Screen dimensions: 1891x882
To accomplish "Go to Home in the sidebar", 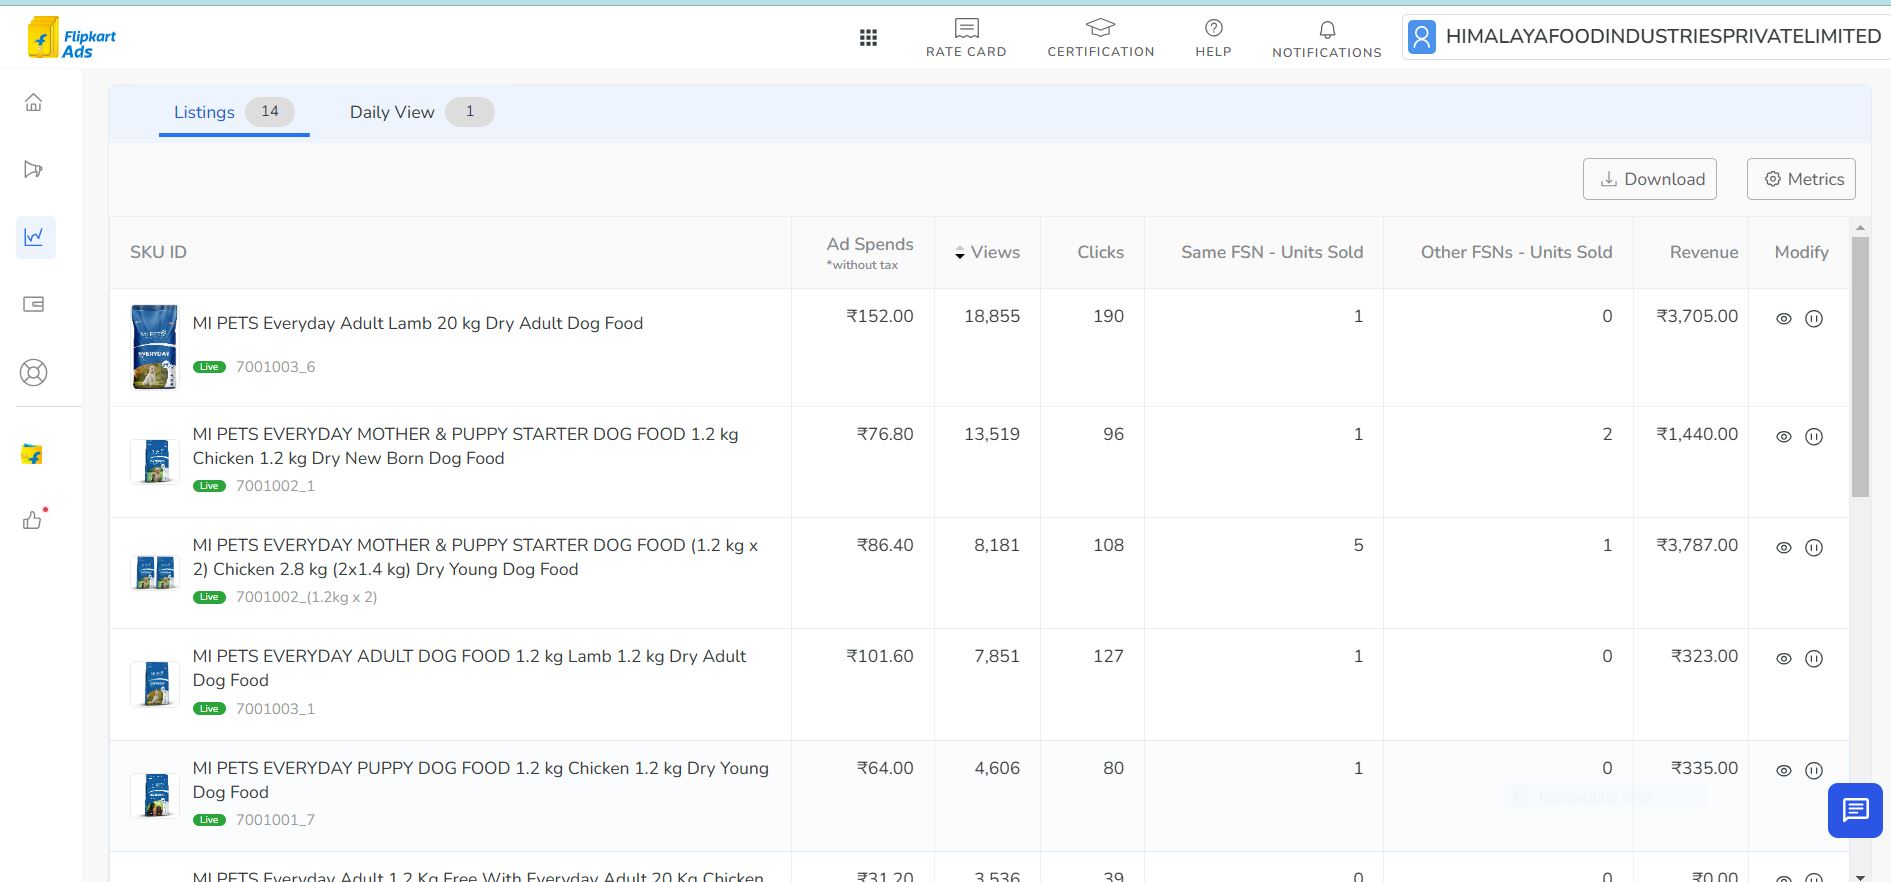I will click(34, 102).
